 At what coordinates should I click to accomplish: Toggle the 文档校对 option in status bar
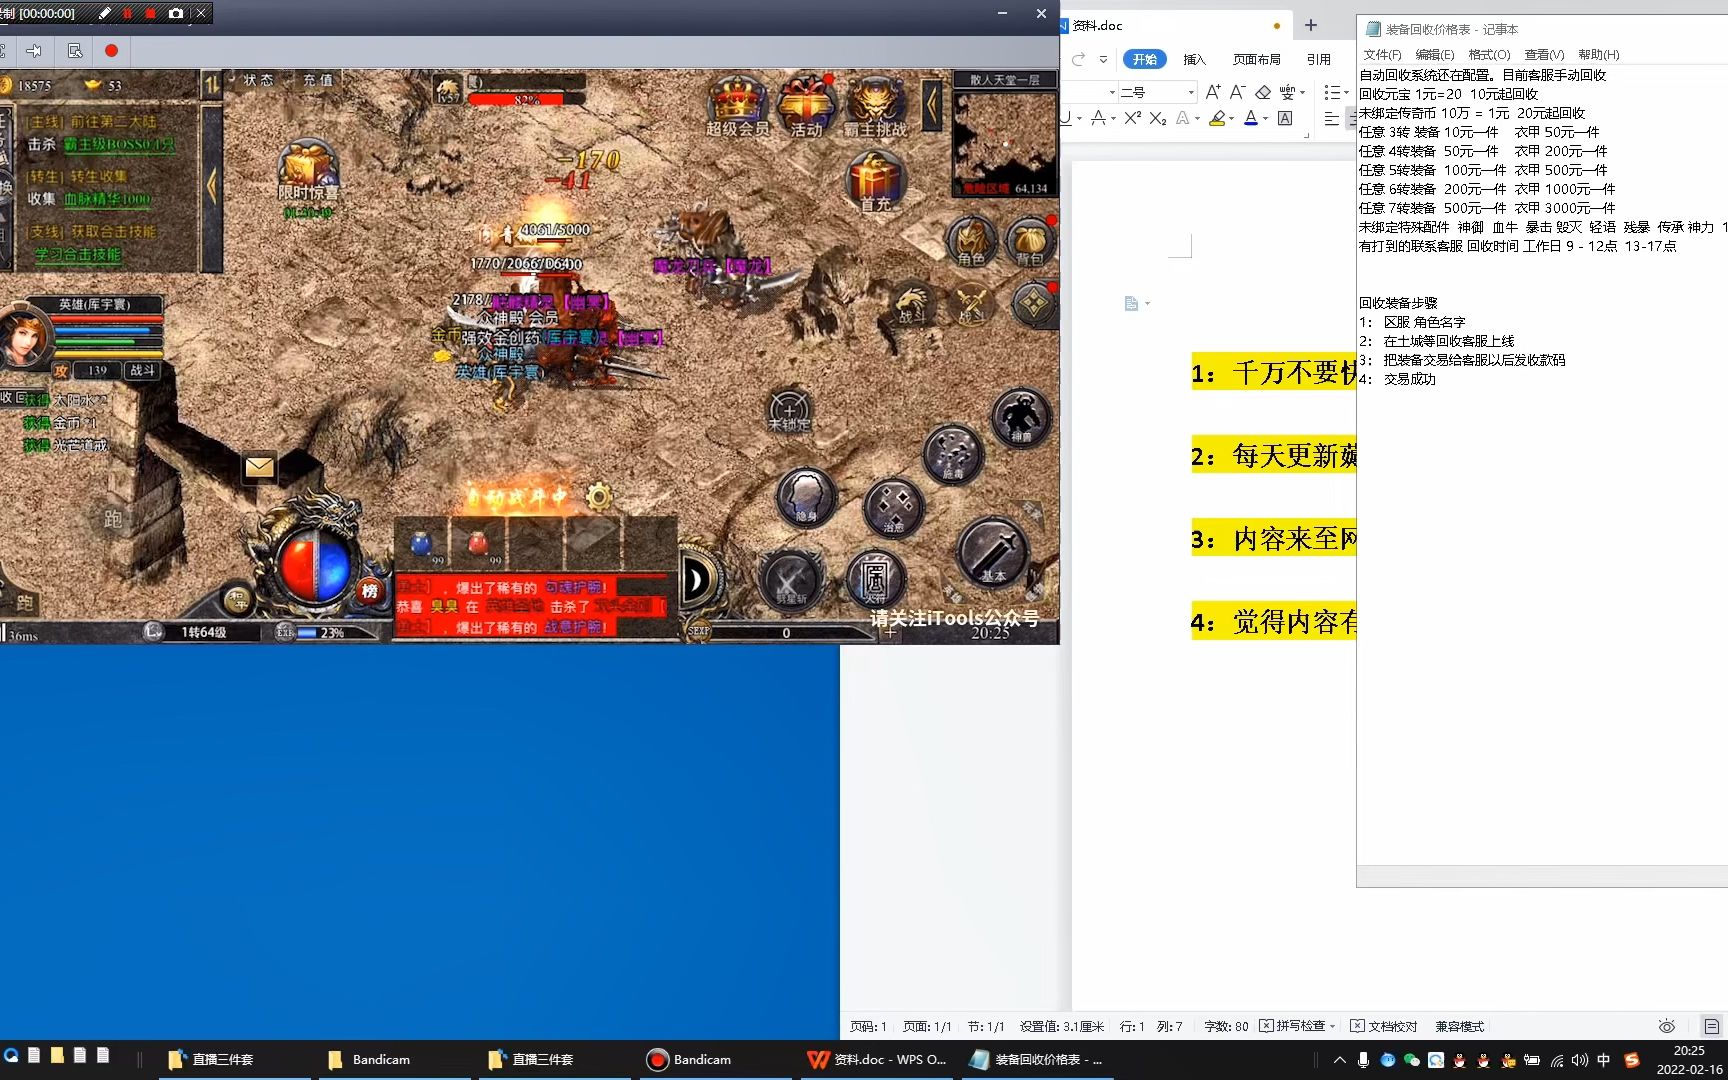click(1384, 1026)
